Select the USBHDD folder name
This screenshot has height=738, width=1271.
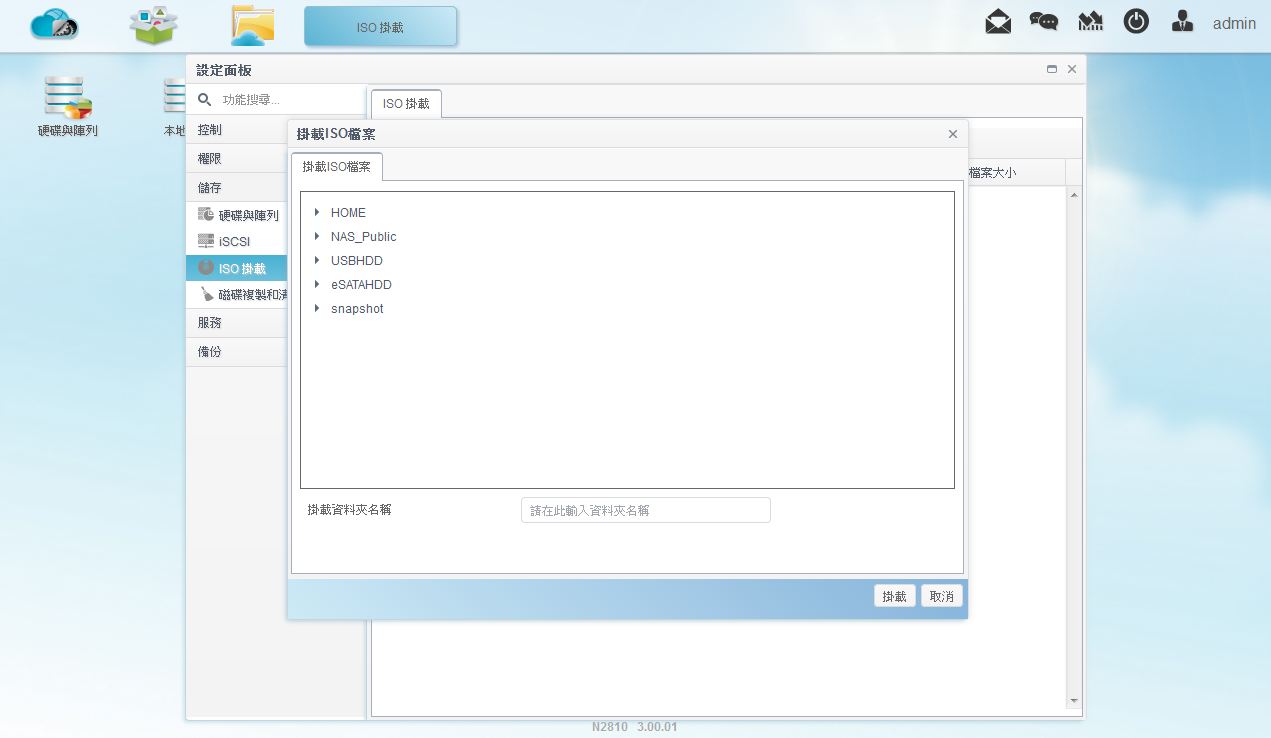coord(357,260)
